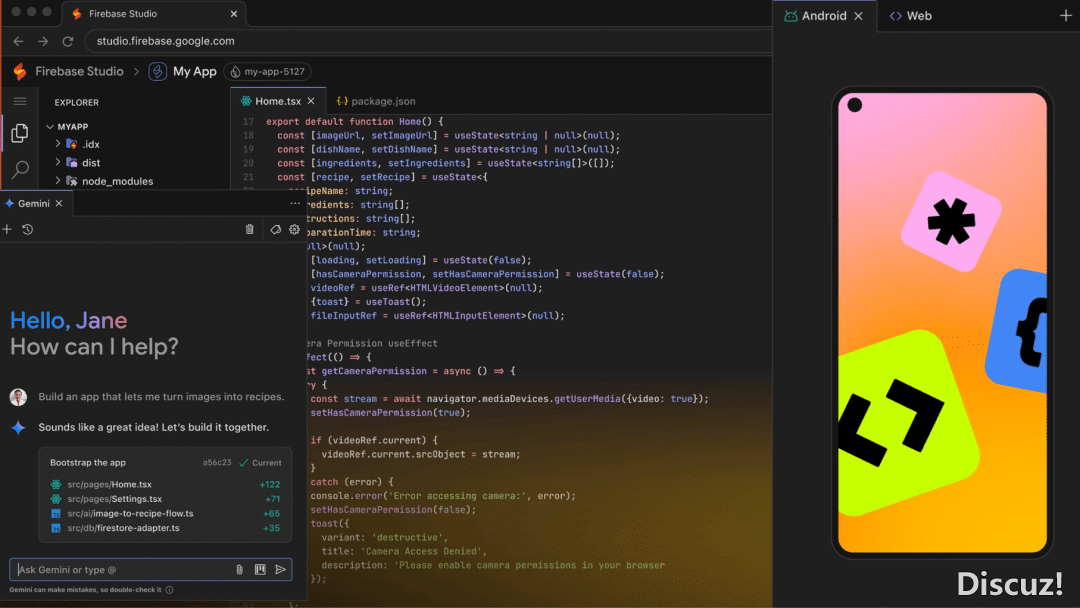Open src/pages/Home.tsx from the change list
The width and height of the screenshot is (1080, 608).
coord(110,484)
